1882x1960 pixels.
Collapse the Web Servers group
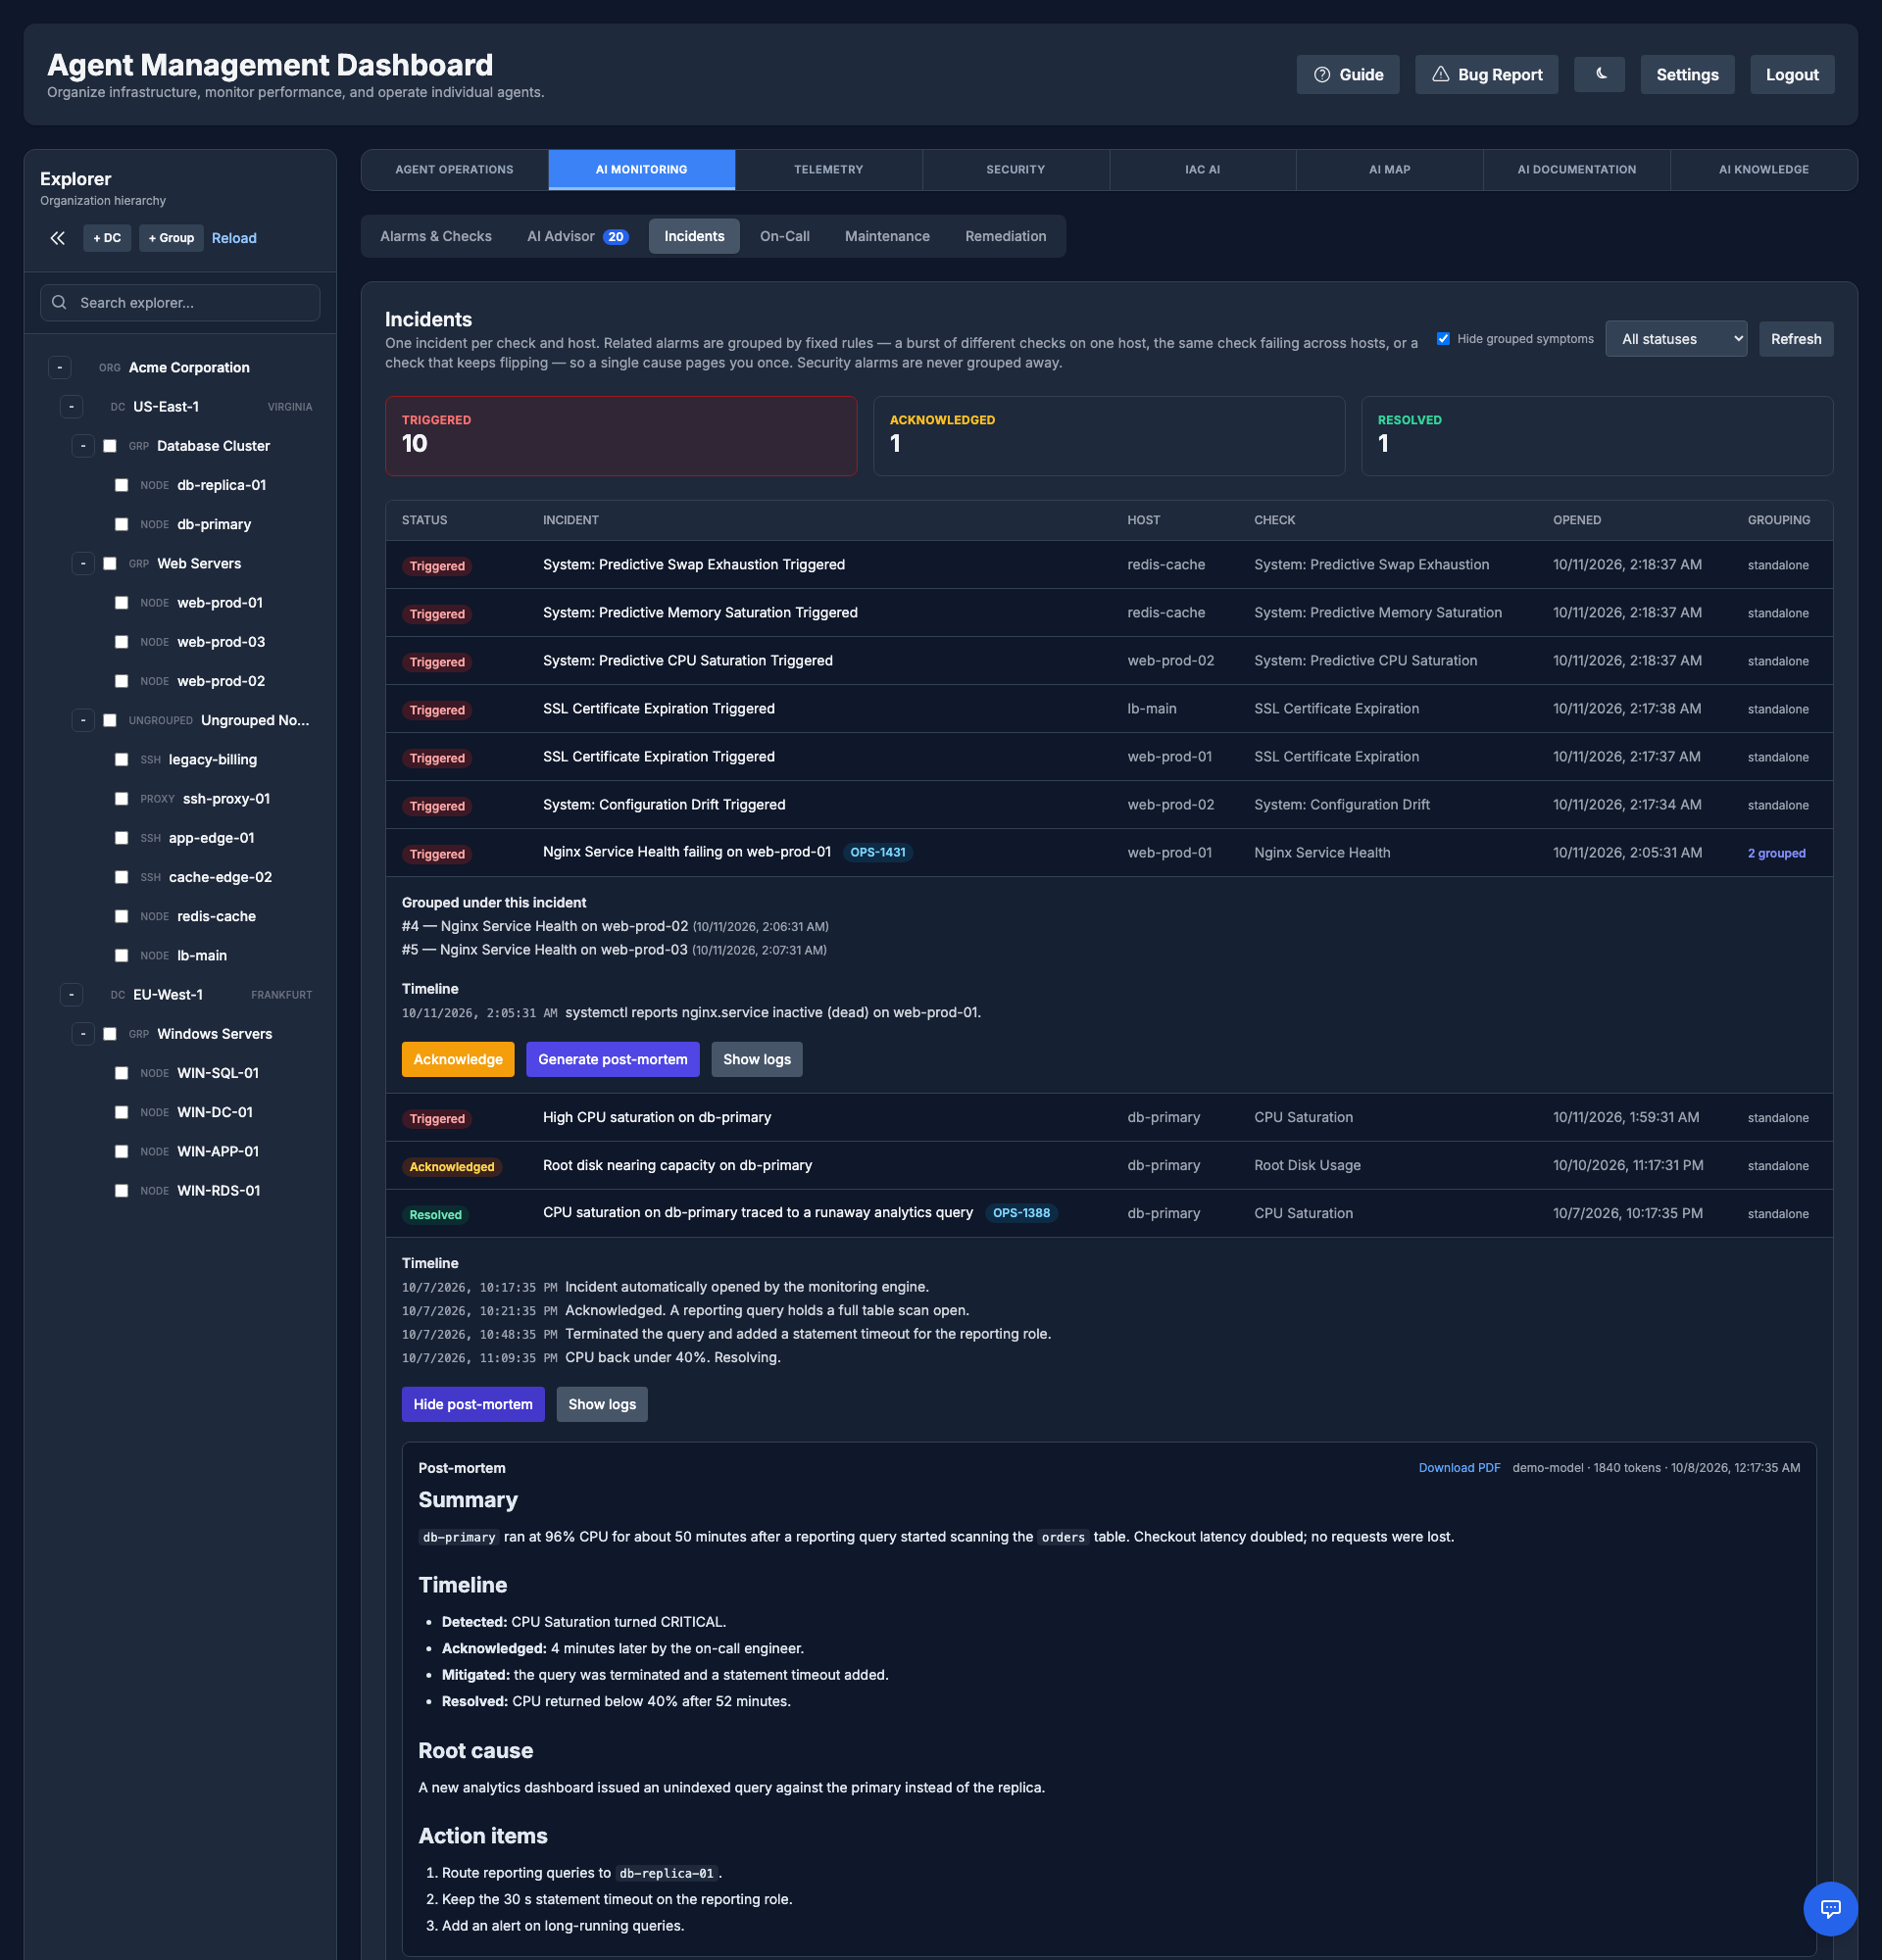pos(83,564)
